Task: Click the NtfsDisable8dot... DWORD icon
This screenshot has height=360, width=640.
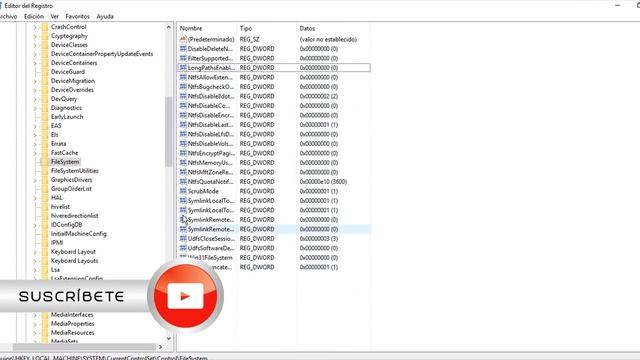Action: pyautogui.click(x=183, y=96)
